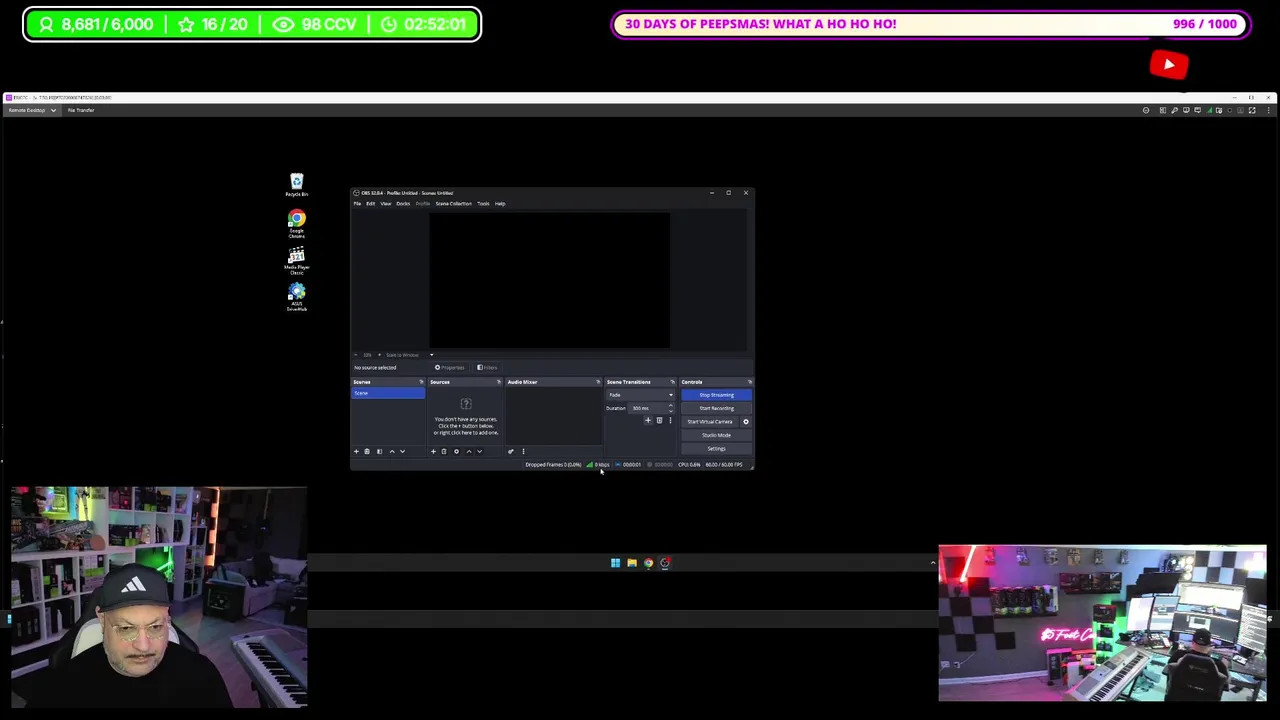Viewport: 1280px width, 720px height.
Task: Select Media Player Classic desktop icon
Action: pyautogui.click(x=296, y=260)
